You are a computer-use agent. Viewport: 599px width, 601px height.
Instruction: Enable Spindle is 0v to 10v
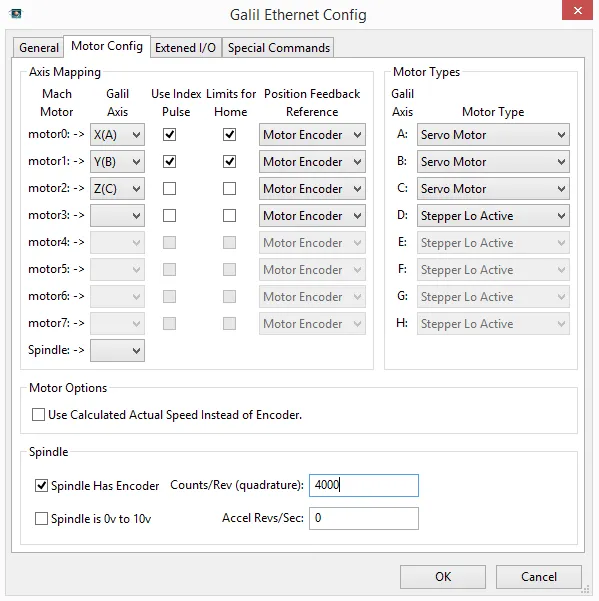click(41, 518)
